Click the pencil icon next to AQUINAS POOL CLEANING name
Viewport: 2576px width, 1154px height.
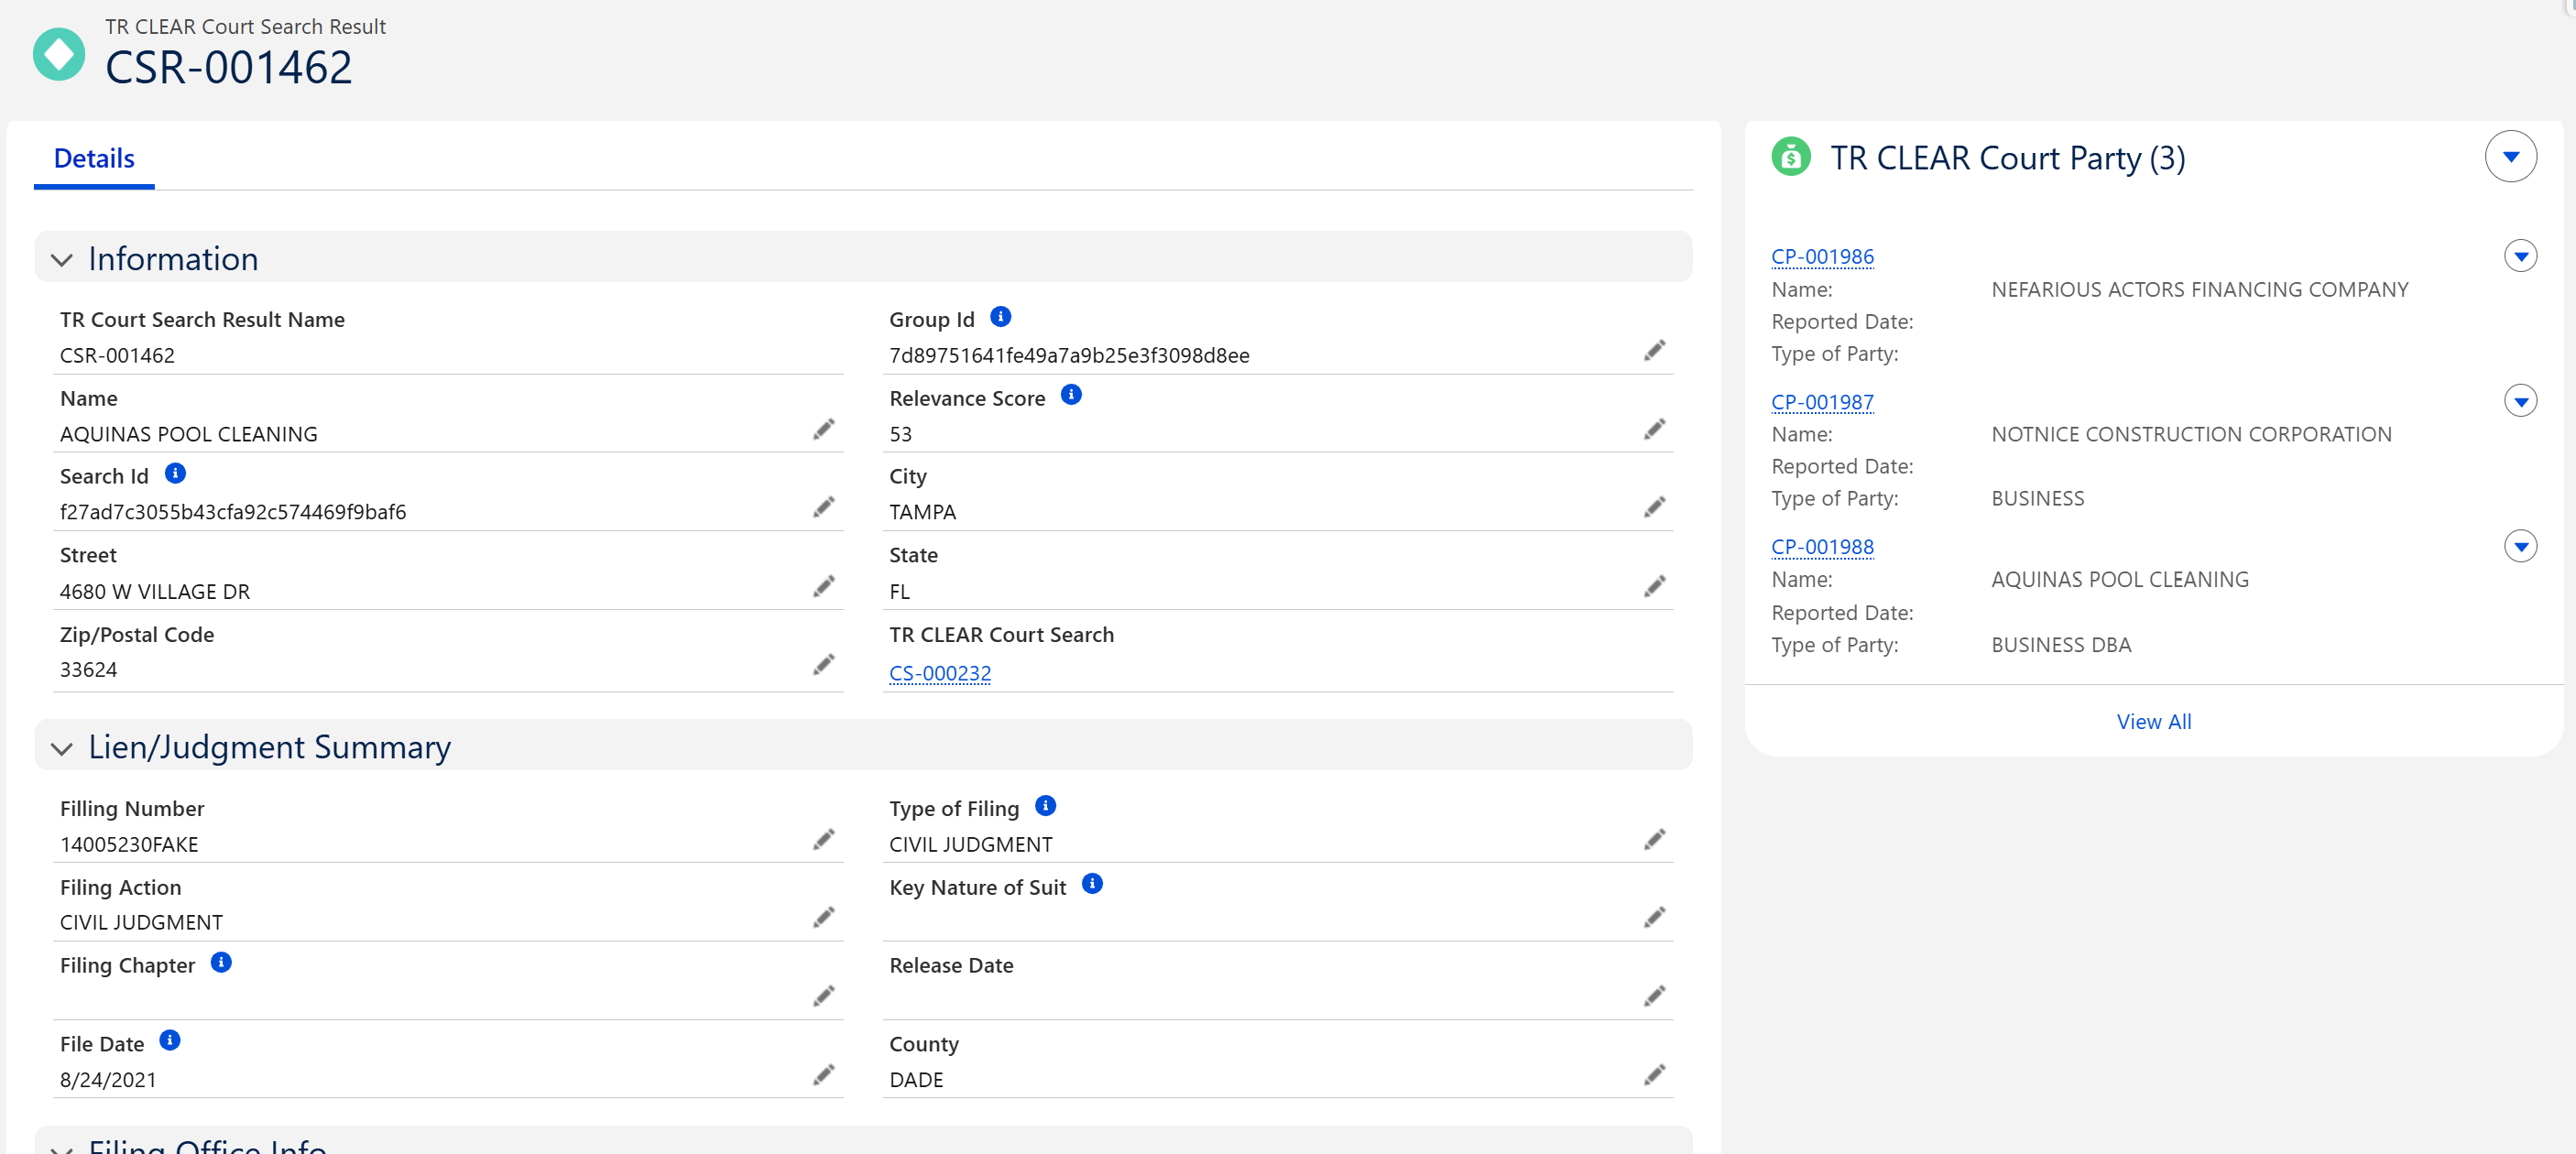(823, 430)
